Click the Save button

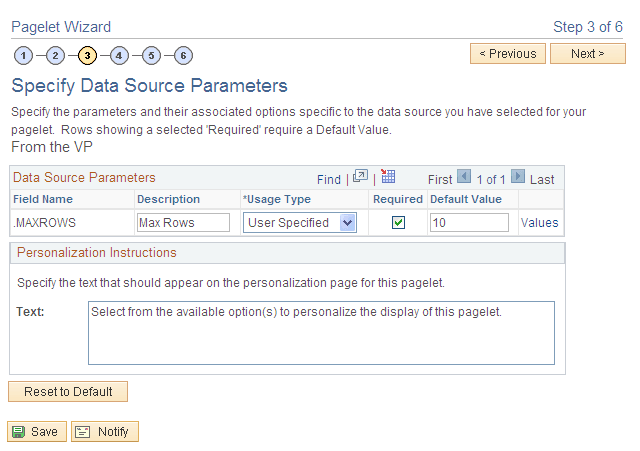coord(37,432)
